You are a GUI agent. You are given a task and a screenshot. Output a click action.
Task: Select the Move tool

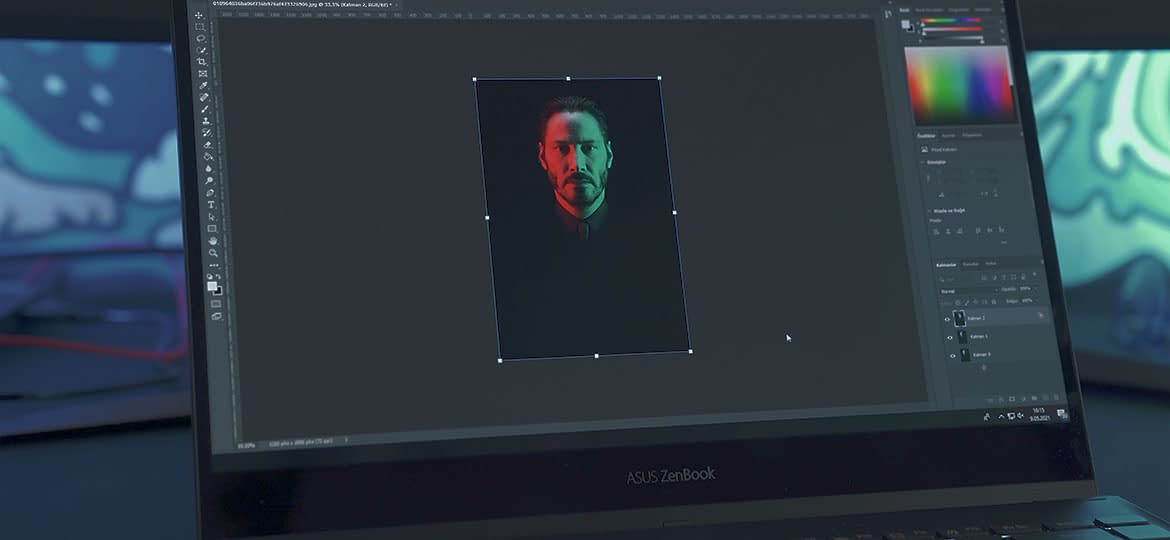[x=198, y=15]
